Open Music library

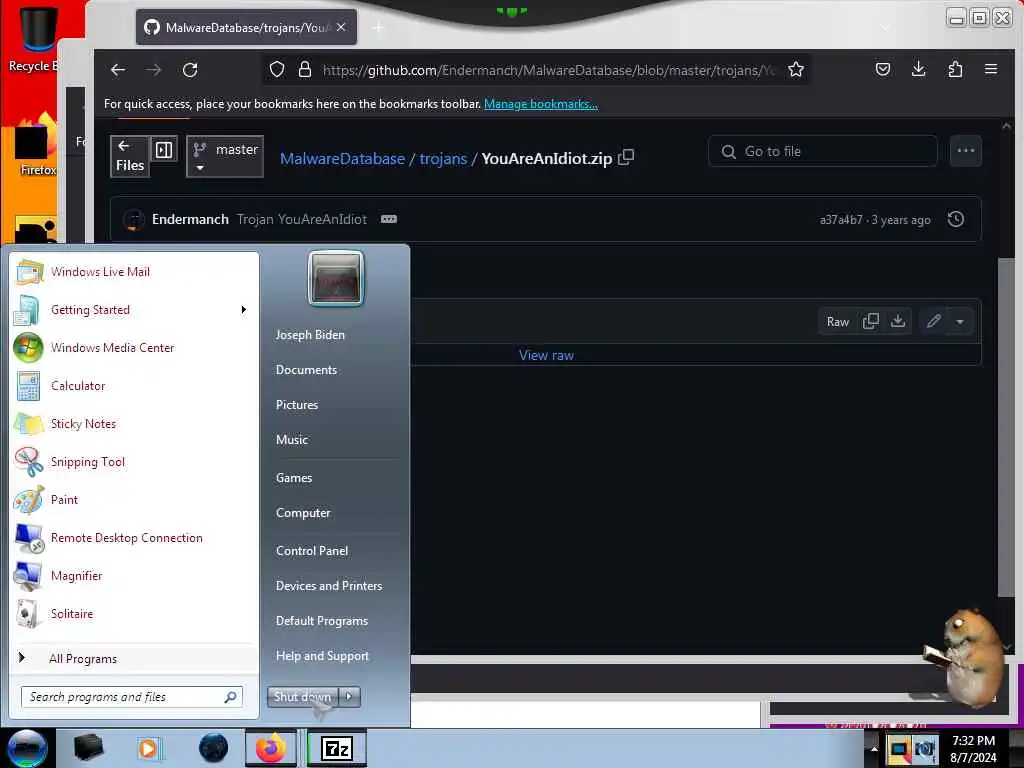pos(292,440)
